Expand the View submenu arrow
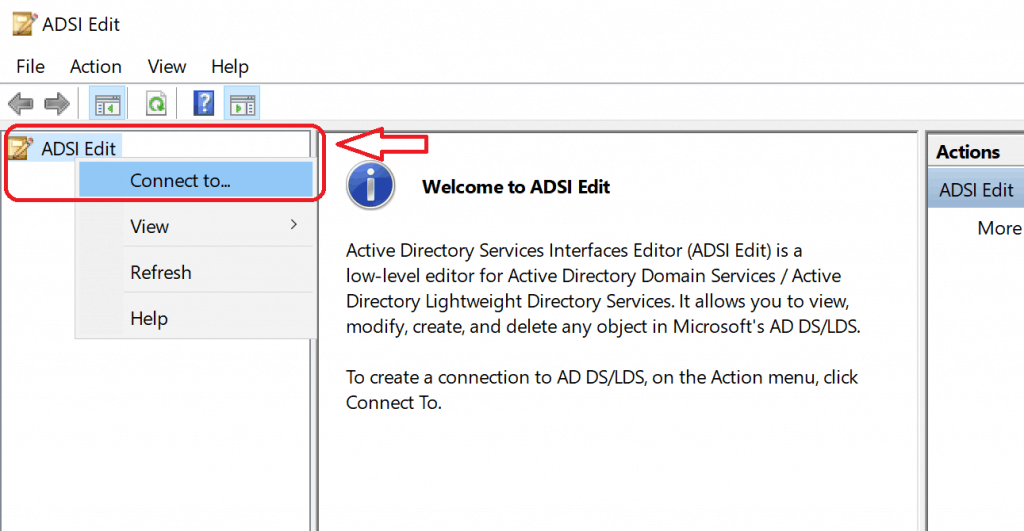 (x=294, y=225)
